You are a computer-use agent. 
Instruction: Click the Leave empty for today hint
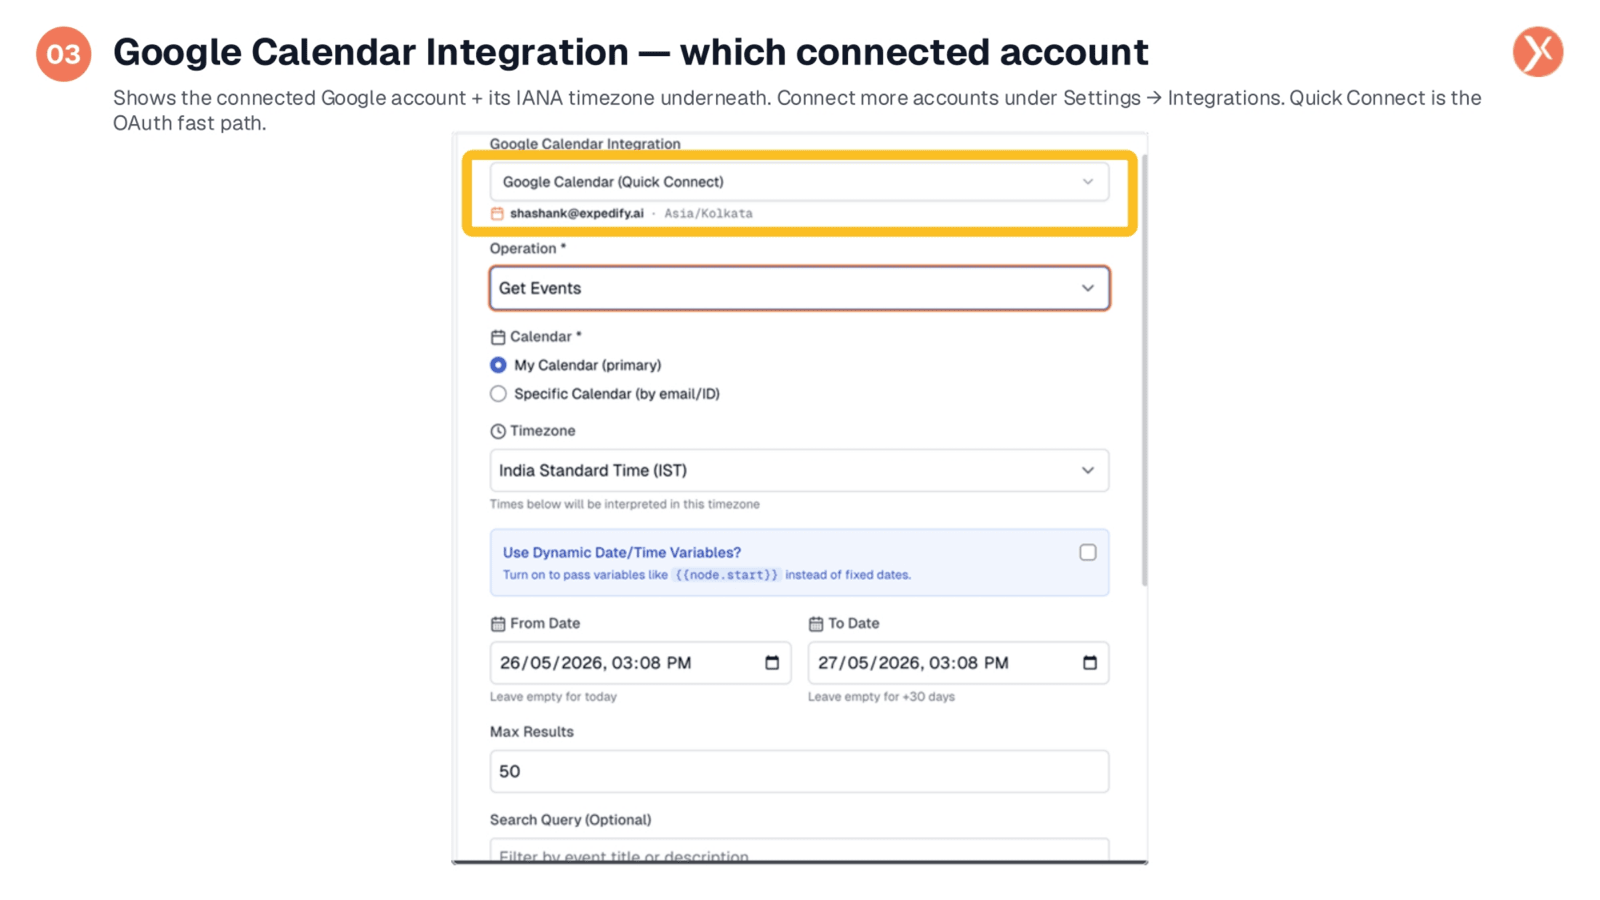pos(553,697)
